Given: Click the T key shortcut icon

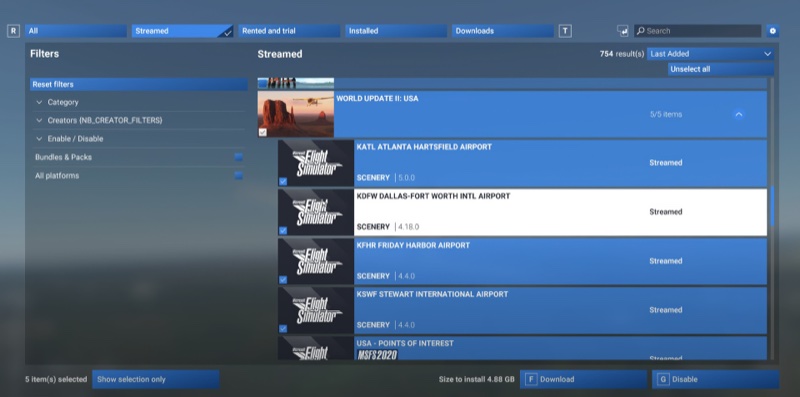Looking at the screenshot, I should coord(565,31).
